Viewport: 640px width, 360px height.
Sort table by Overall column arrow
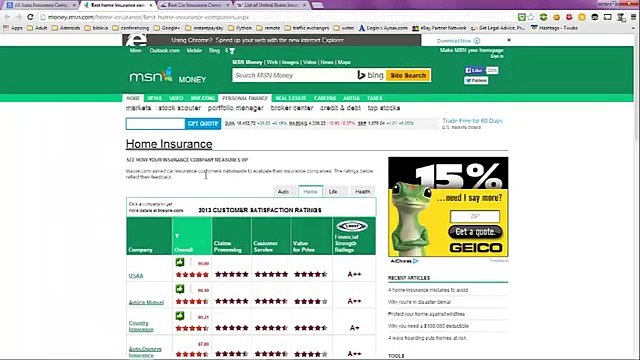(177, 236)
